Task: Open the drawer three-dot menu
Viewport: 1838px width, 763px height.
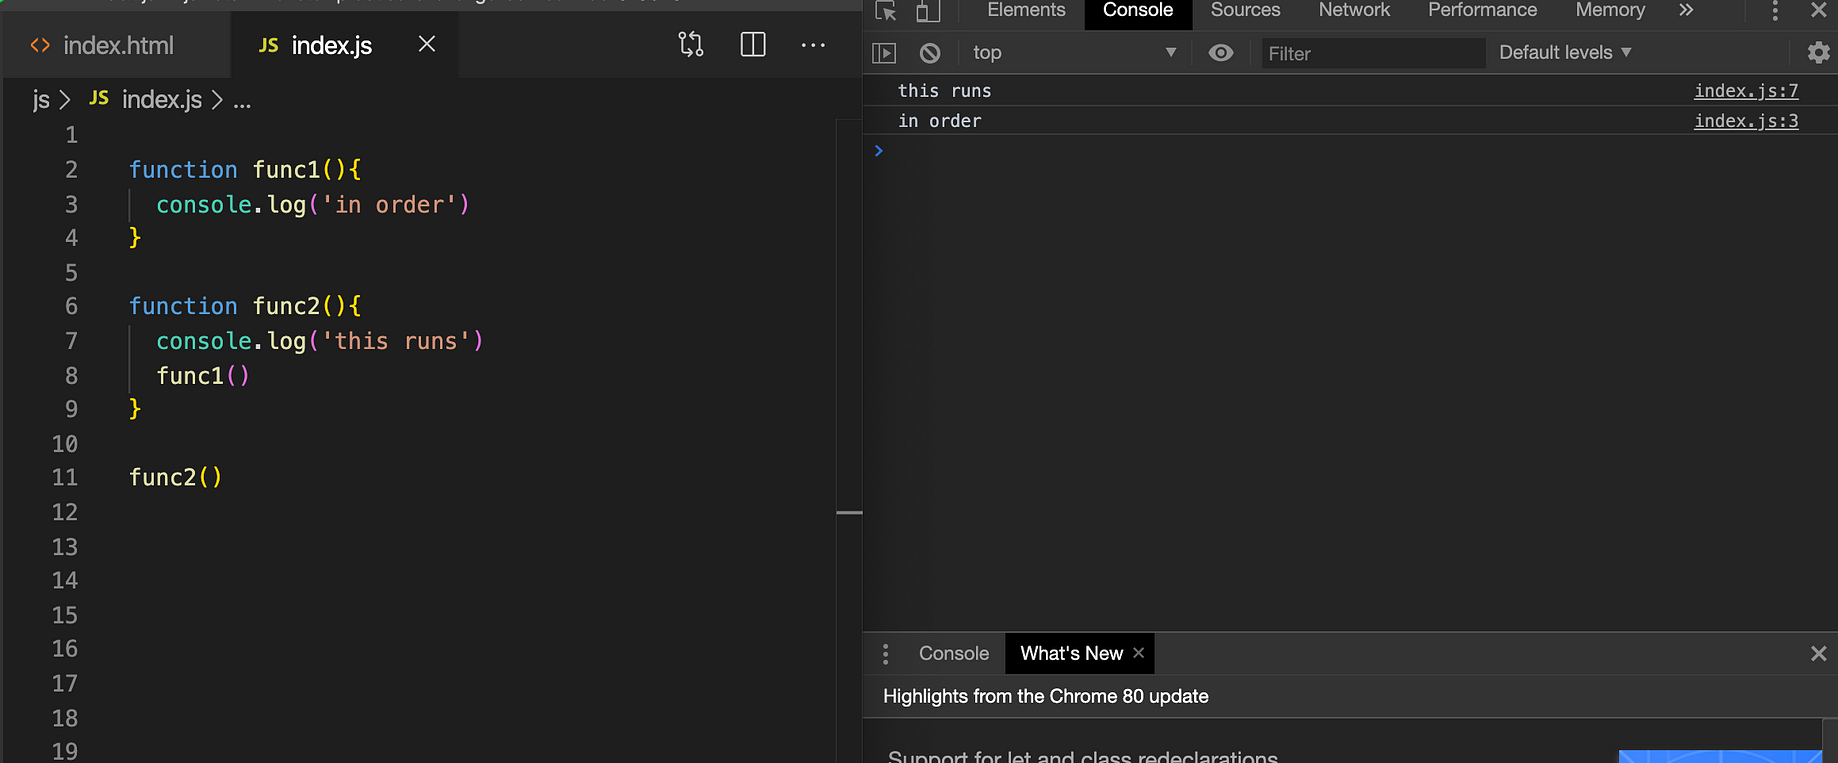Action: tap(885, 654)
